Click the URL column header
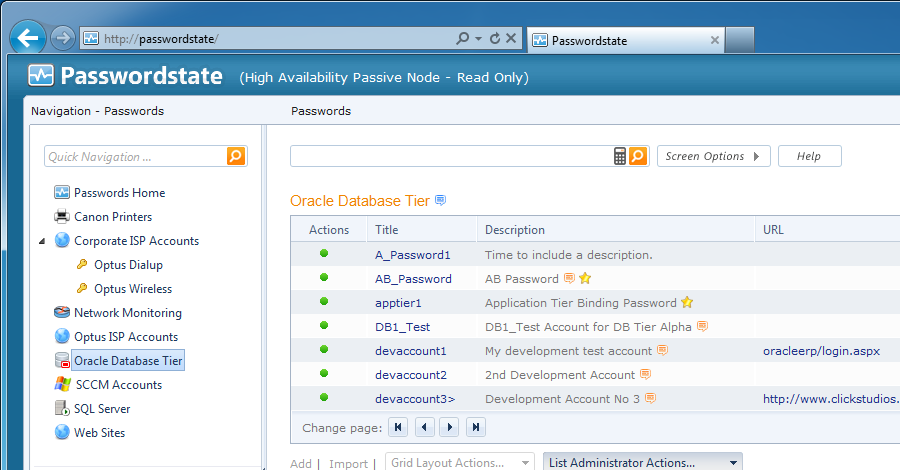This screenshot has width=900, height=470. pos(773,230)
